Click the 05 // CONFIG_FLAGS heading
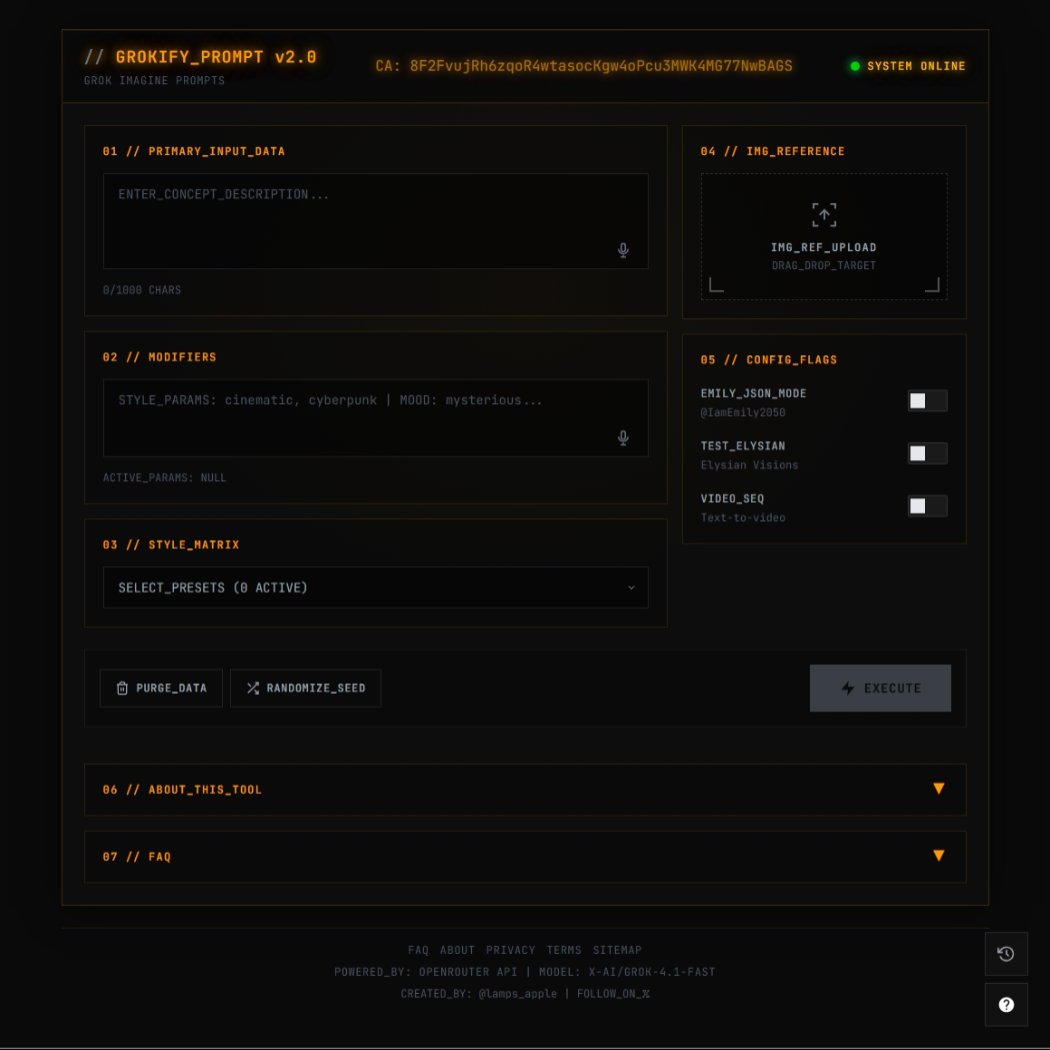The width and height of the screenshot is (1050, 1050). (769, 360)
